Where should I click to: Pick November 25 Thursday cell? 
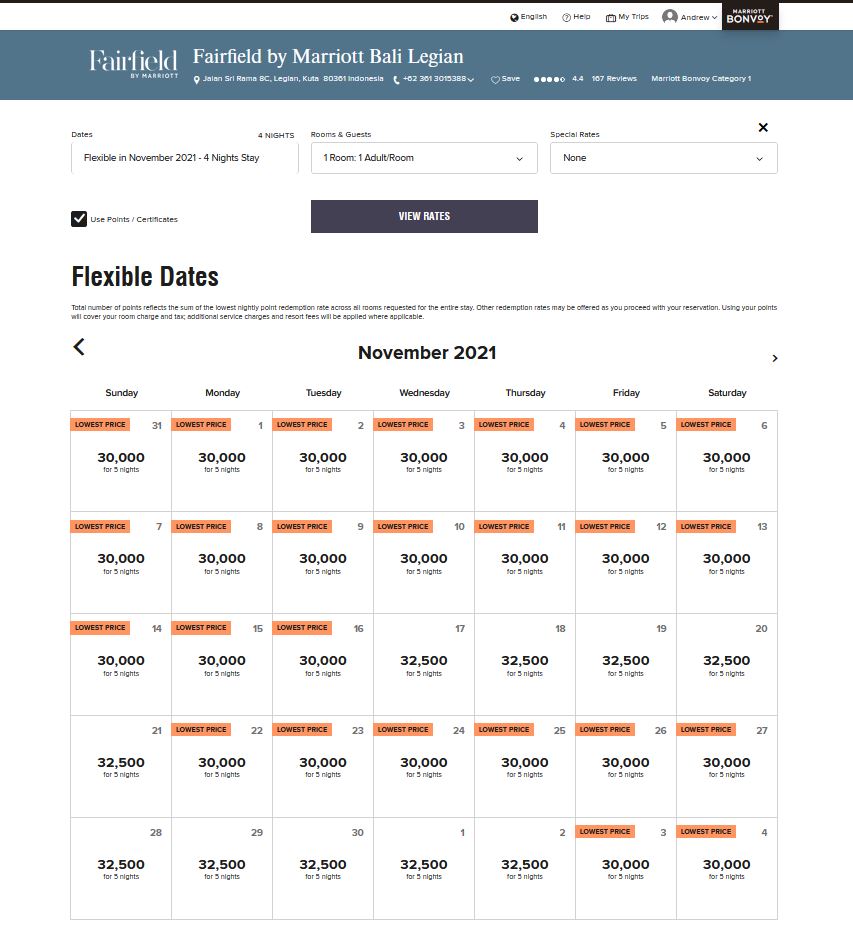click(x=525, y=767)
